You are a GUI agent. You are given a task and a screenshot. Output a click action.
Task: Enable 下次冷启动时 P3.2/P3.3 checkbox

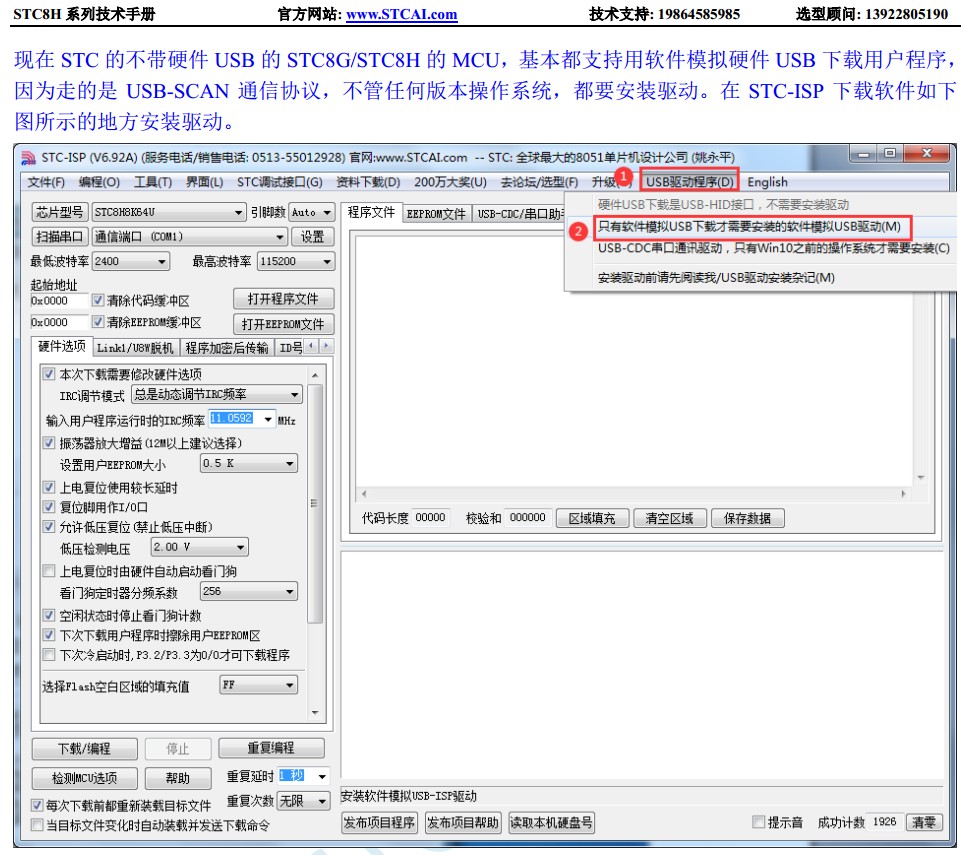tap(49, 655)
